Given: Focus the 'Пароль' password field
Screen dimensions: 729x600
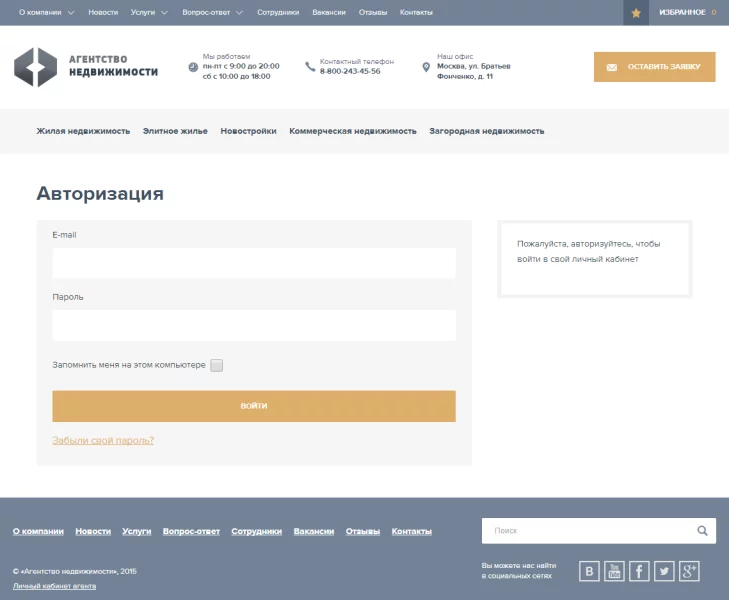Looking at the screenshot, I should click(x=254, y=325).
